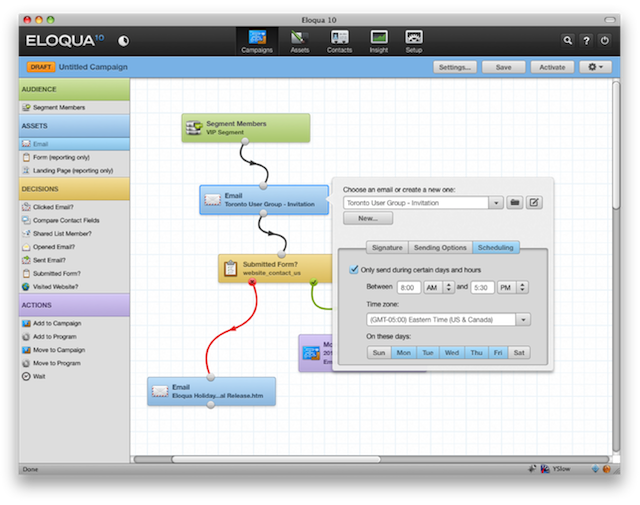
Task: Edit selected email with pencil icon
Action: click(x=534, y=202)
